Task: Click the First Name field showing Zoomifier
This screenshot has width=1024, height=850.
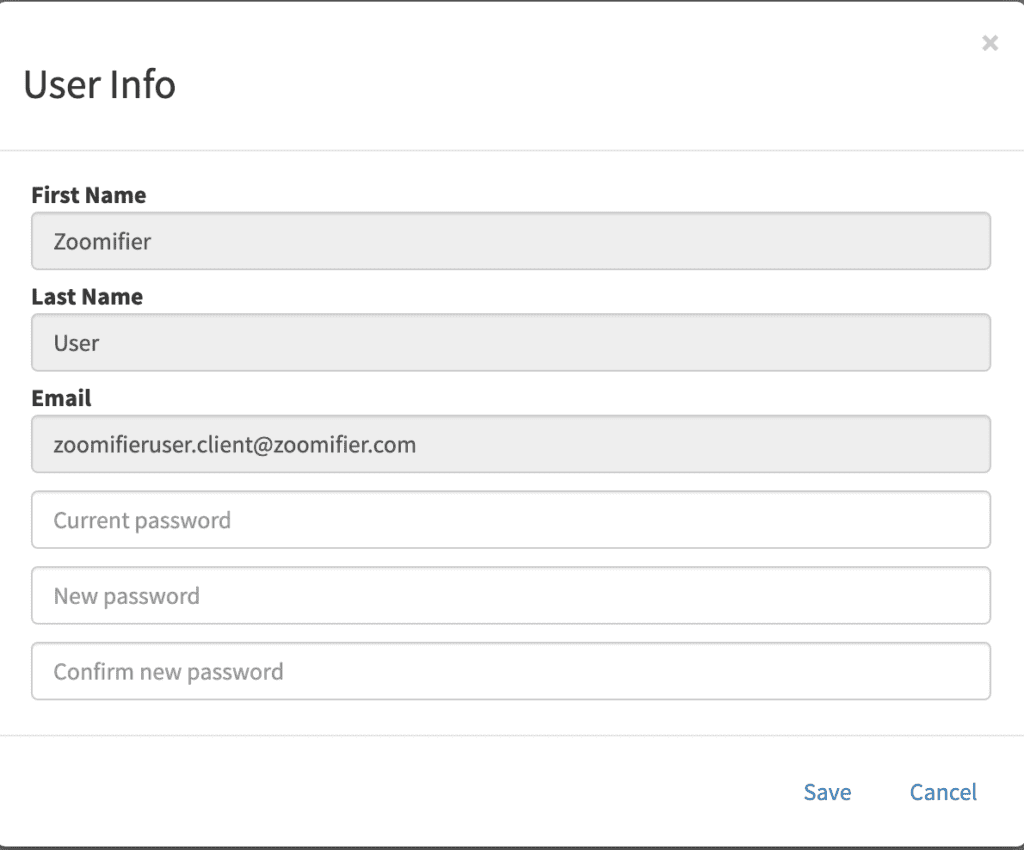Action: pos(511,241)
